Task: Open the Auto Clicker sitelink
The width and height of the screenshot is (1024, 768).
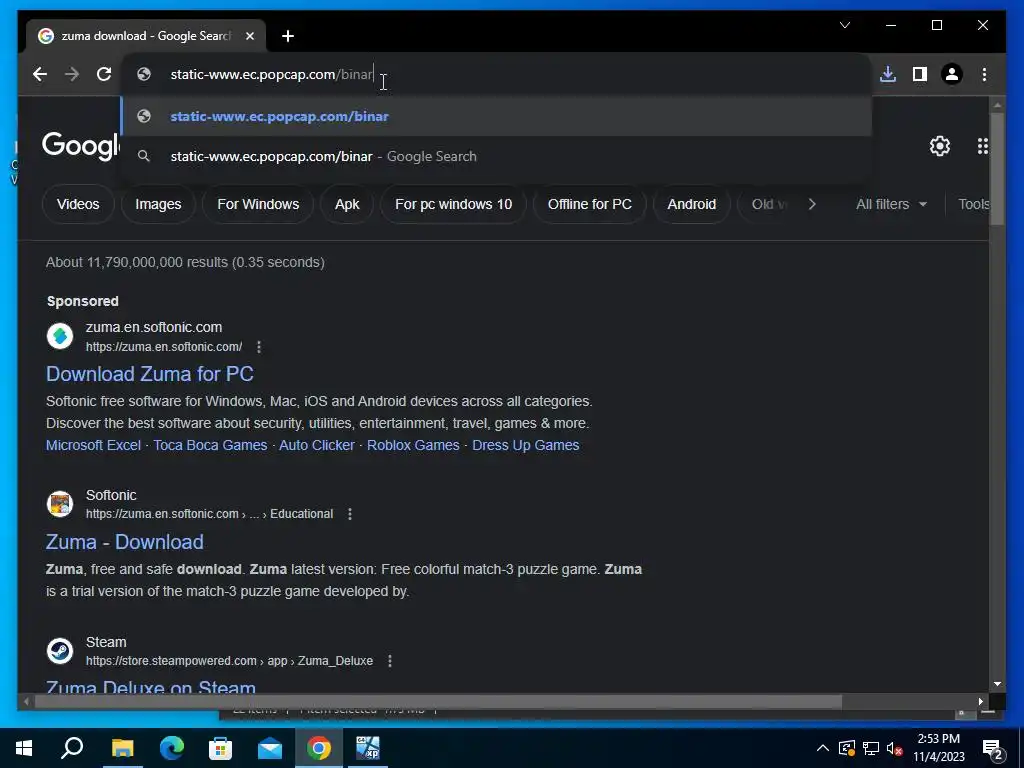Action: pos(317,445)
